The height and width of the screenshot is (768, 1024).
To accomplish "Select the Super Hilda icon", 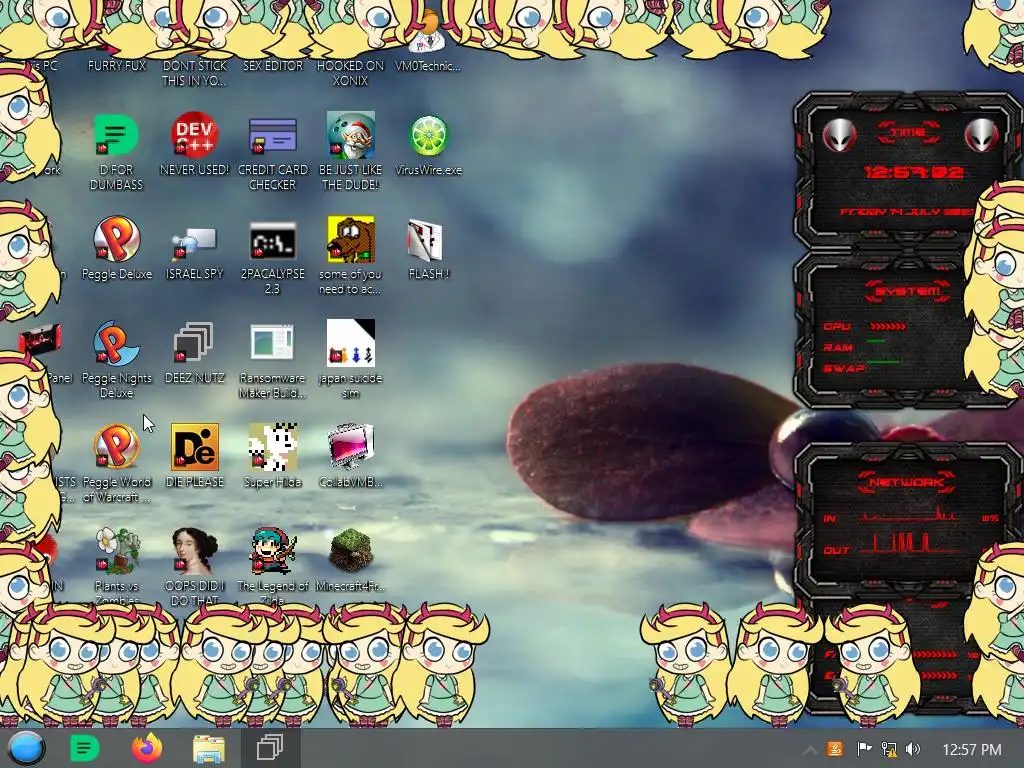I will (x=272, y=447).
